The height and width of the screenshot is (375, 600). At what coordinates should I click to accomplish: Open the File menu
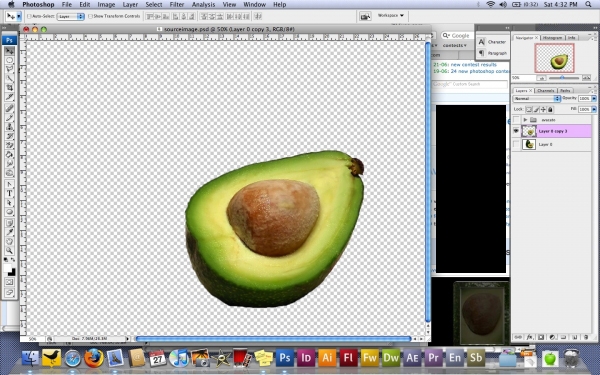pos(67,5)
